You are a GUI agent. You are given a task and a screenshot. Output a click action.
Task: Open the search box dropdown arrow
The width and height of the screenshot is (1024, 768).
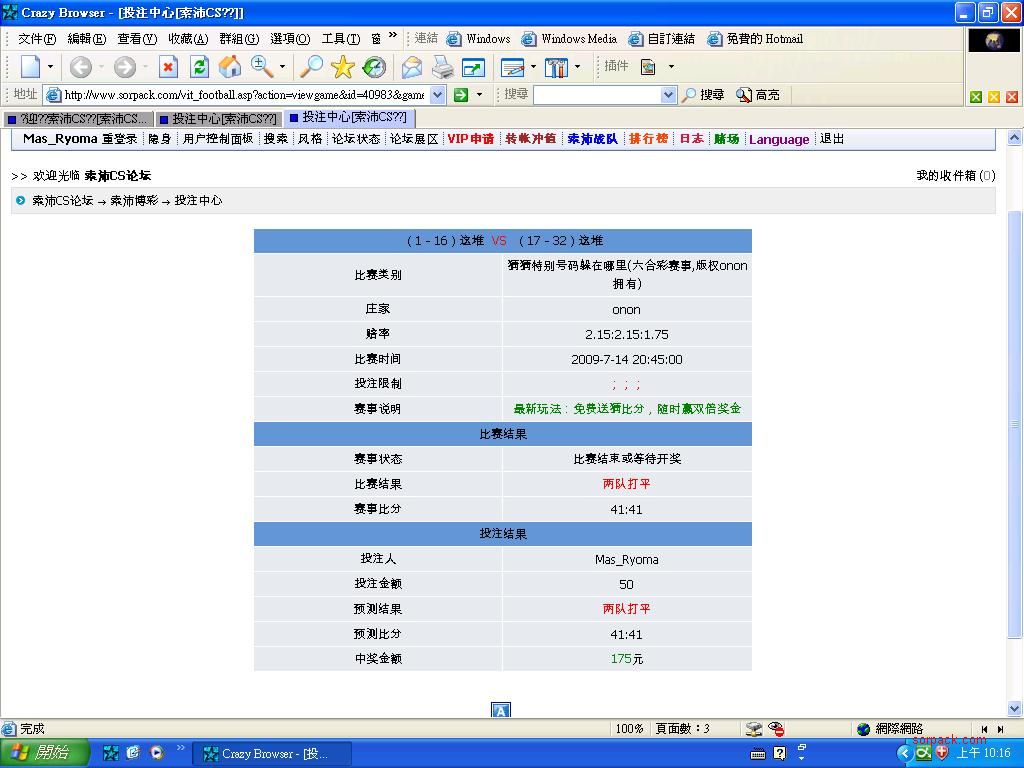click(669, 95)
